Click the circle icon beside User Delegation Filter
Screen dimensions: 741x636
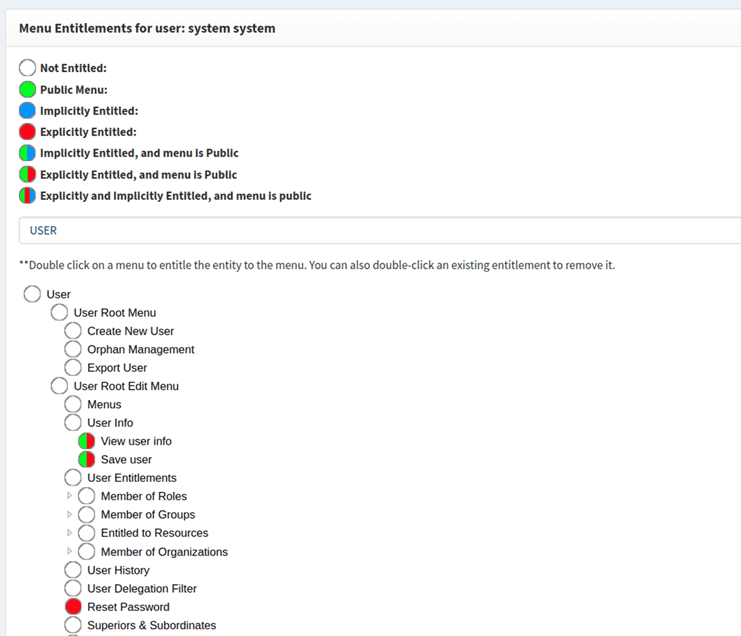[x=73, y=589]
